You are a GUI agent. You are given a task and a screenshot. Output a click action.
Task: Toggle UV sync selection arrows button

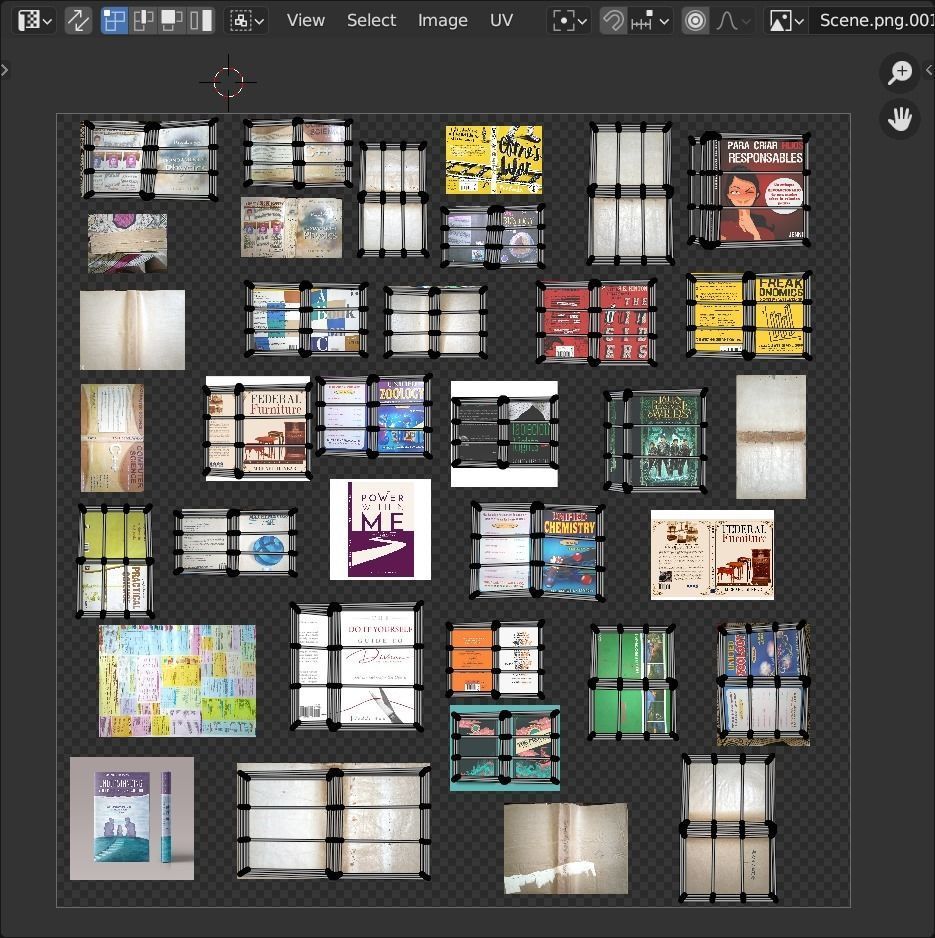pos(78,20)
